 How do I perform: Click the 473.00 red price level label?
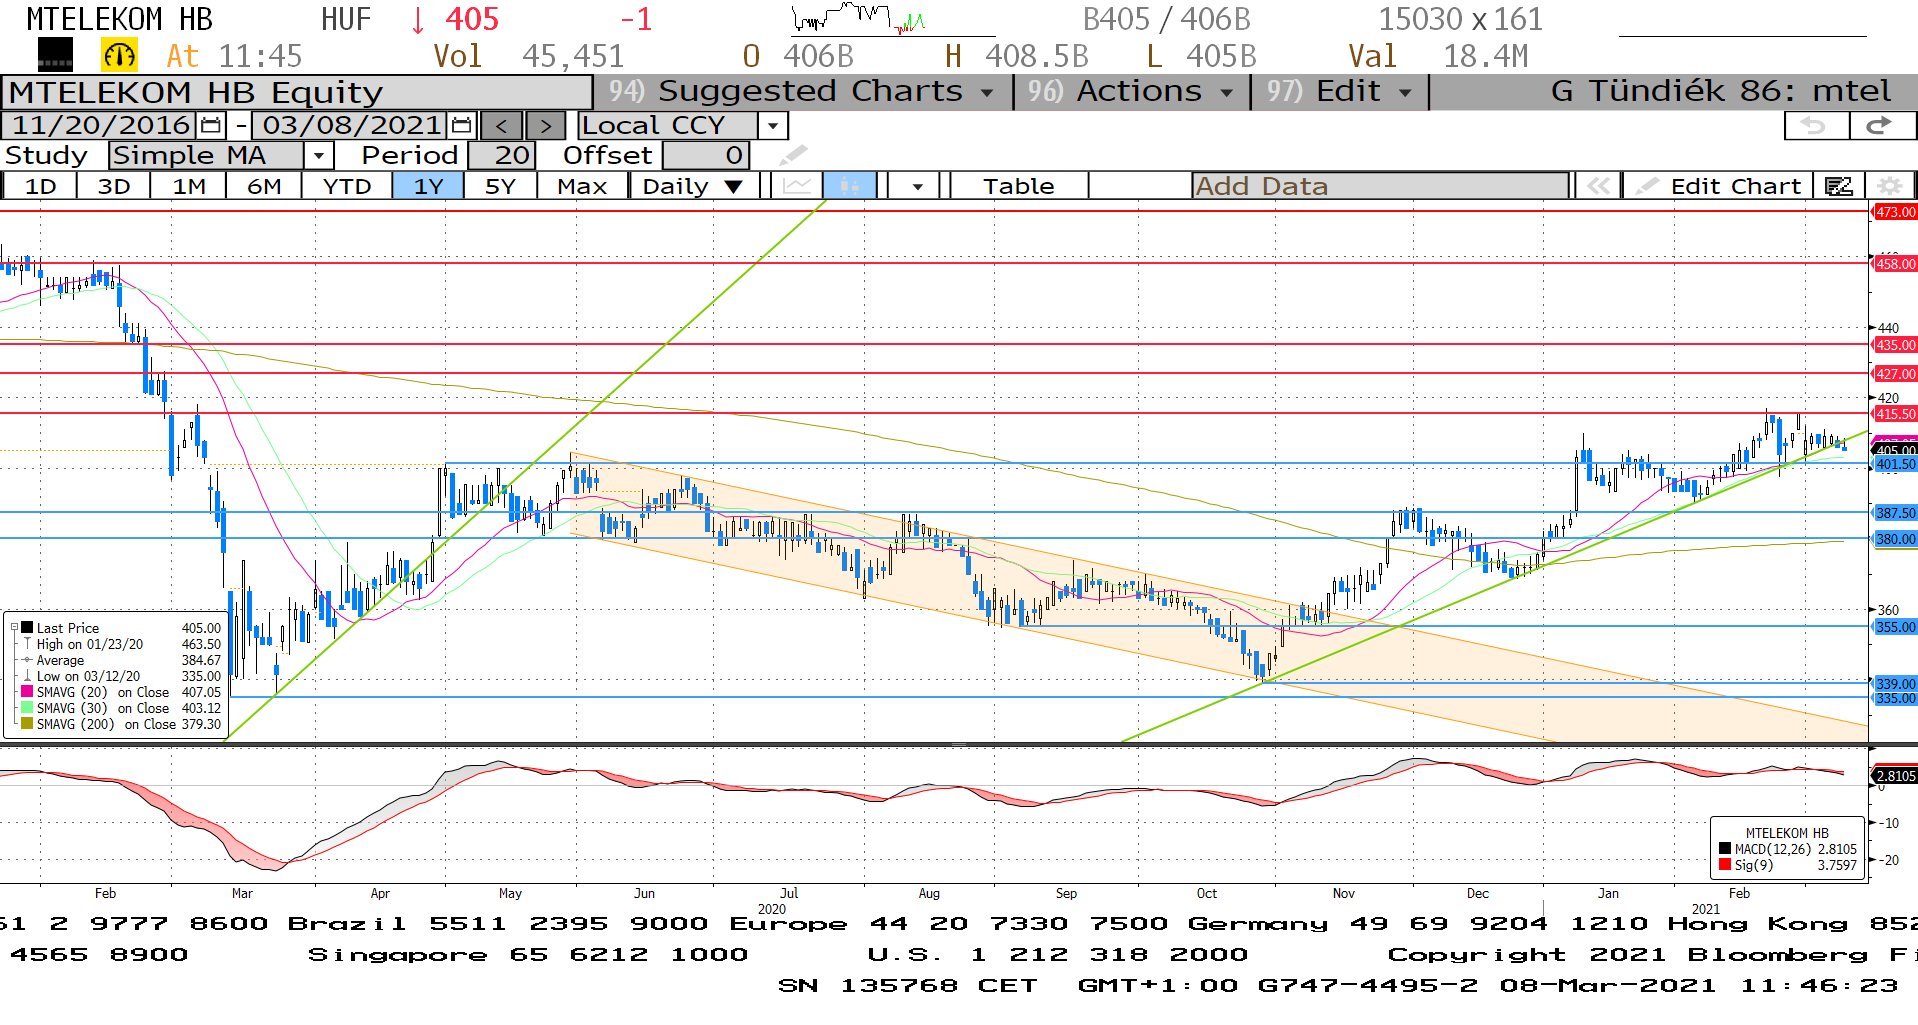(1894, 212)
